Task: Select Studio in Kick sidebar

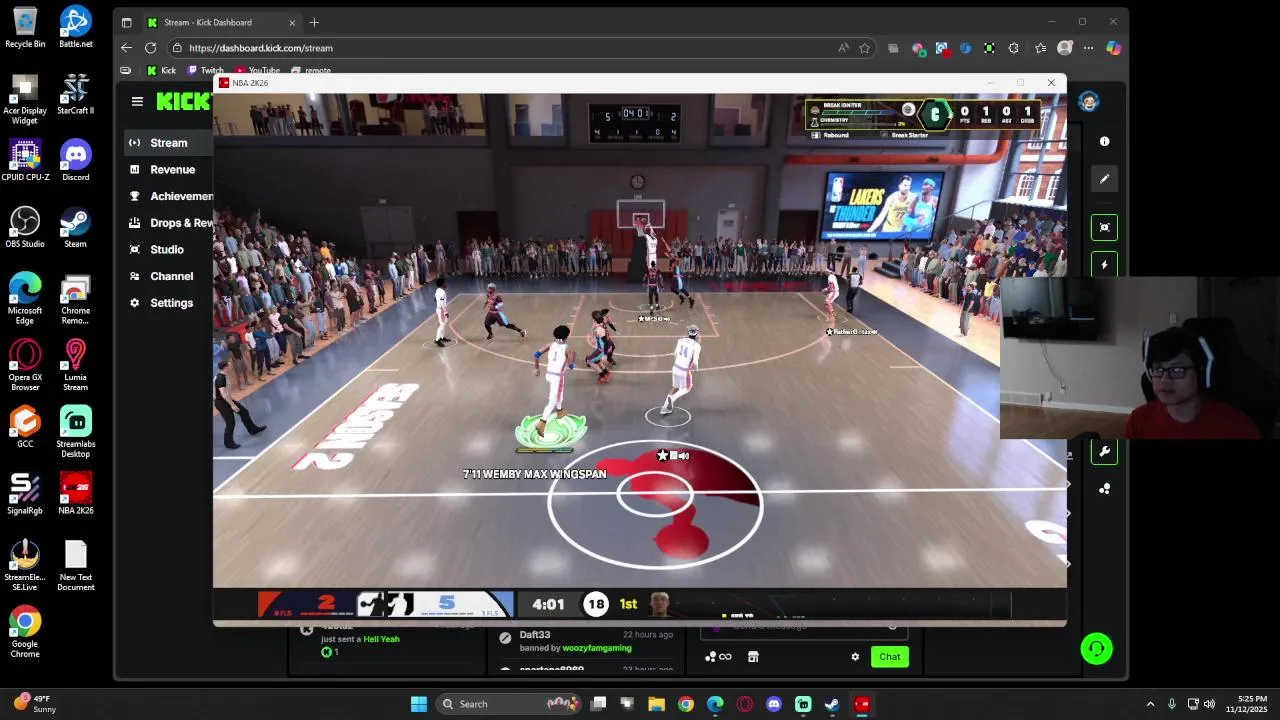Action: pos(168,250)
